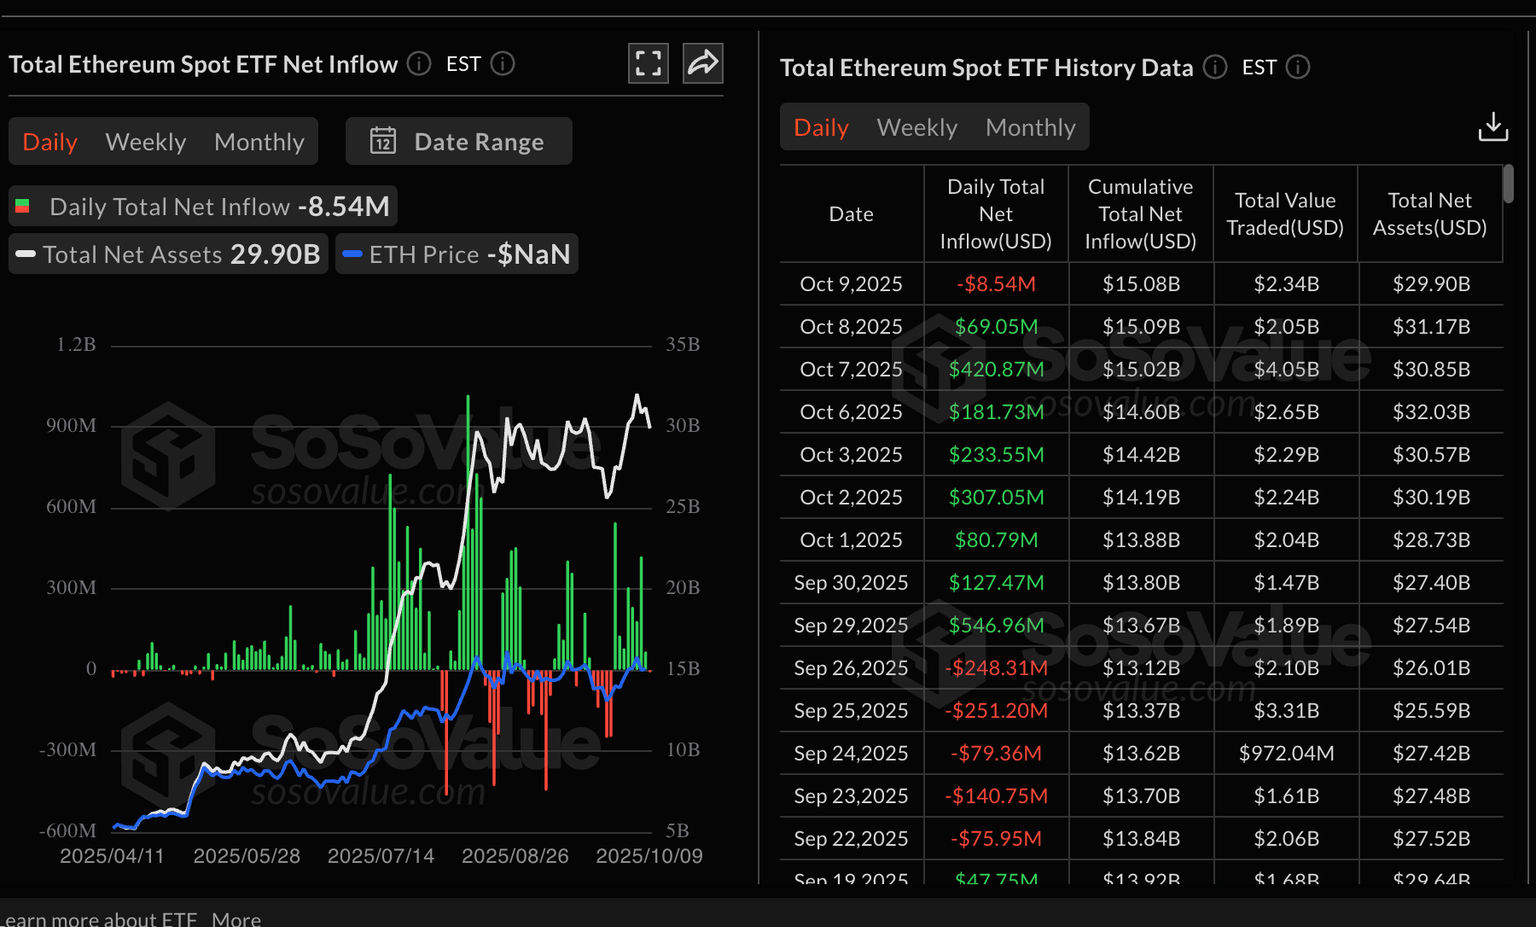Click info icon beside Net Inflow title
Image resolution: width=1536 pixels, height=927 pixels.
[x=419, y=64]
